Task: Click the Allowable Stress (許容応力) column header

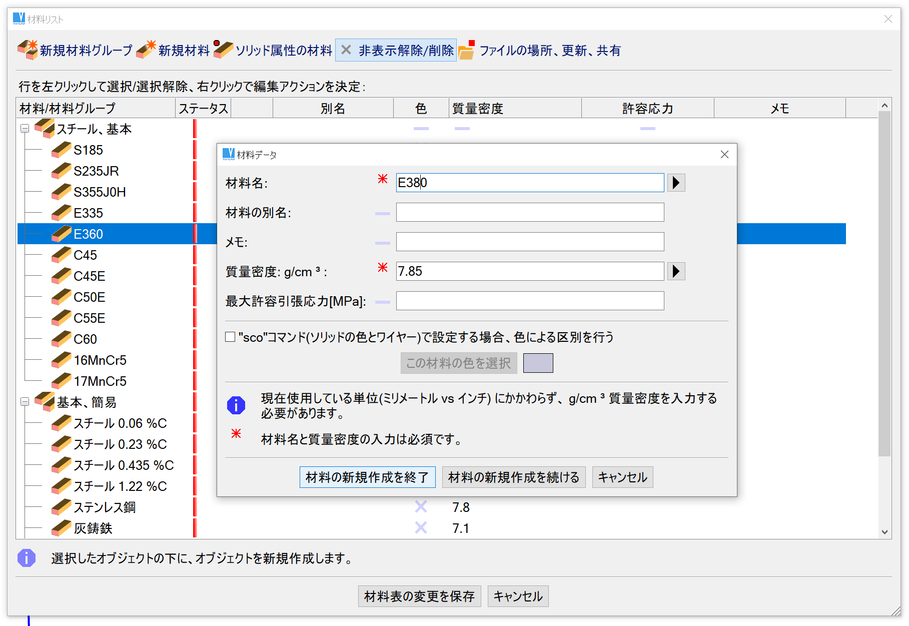Action: pos(647,108)
